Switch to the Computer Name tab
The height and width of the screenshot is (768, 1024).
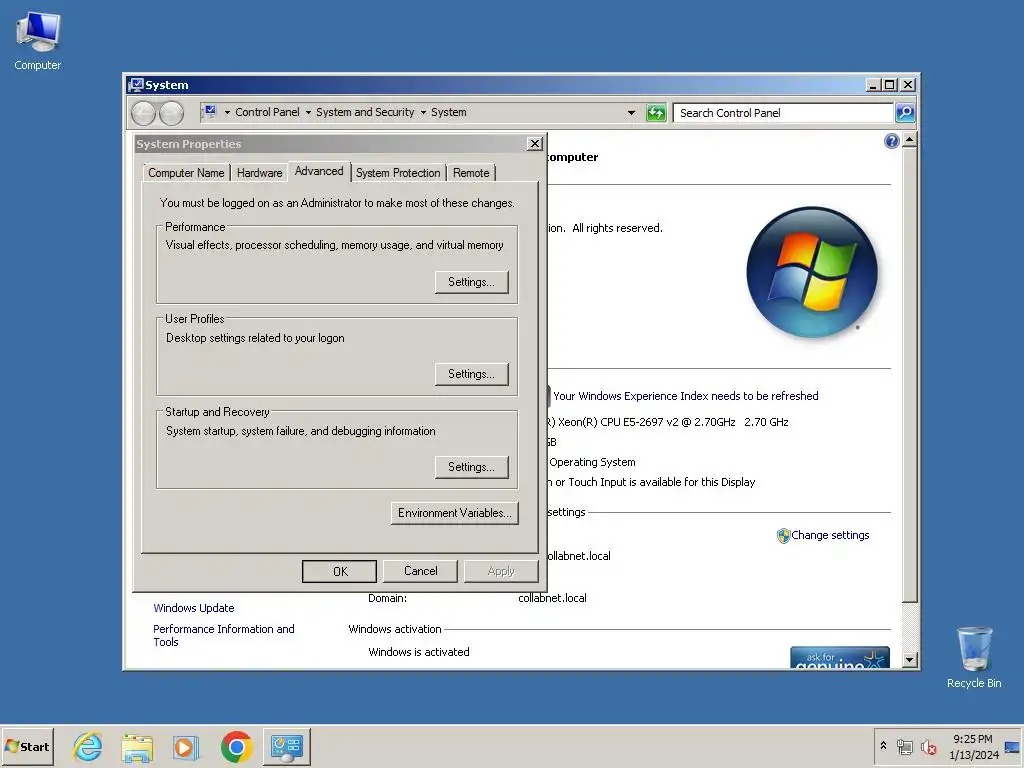coord(186,173)
